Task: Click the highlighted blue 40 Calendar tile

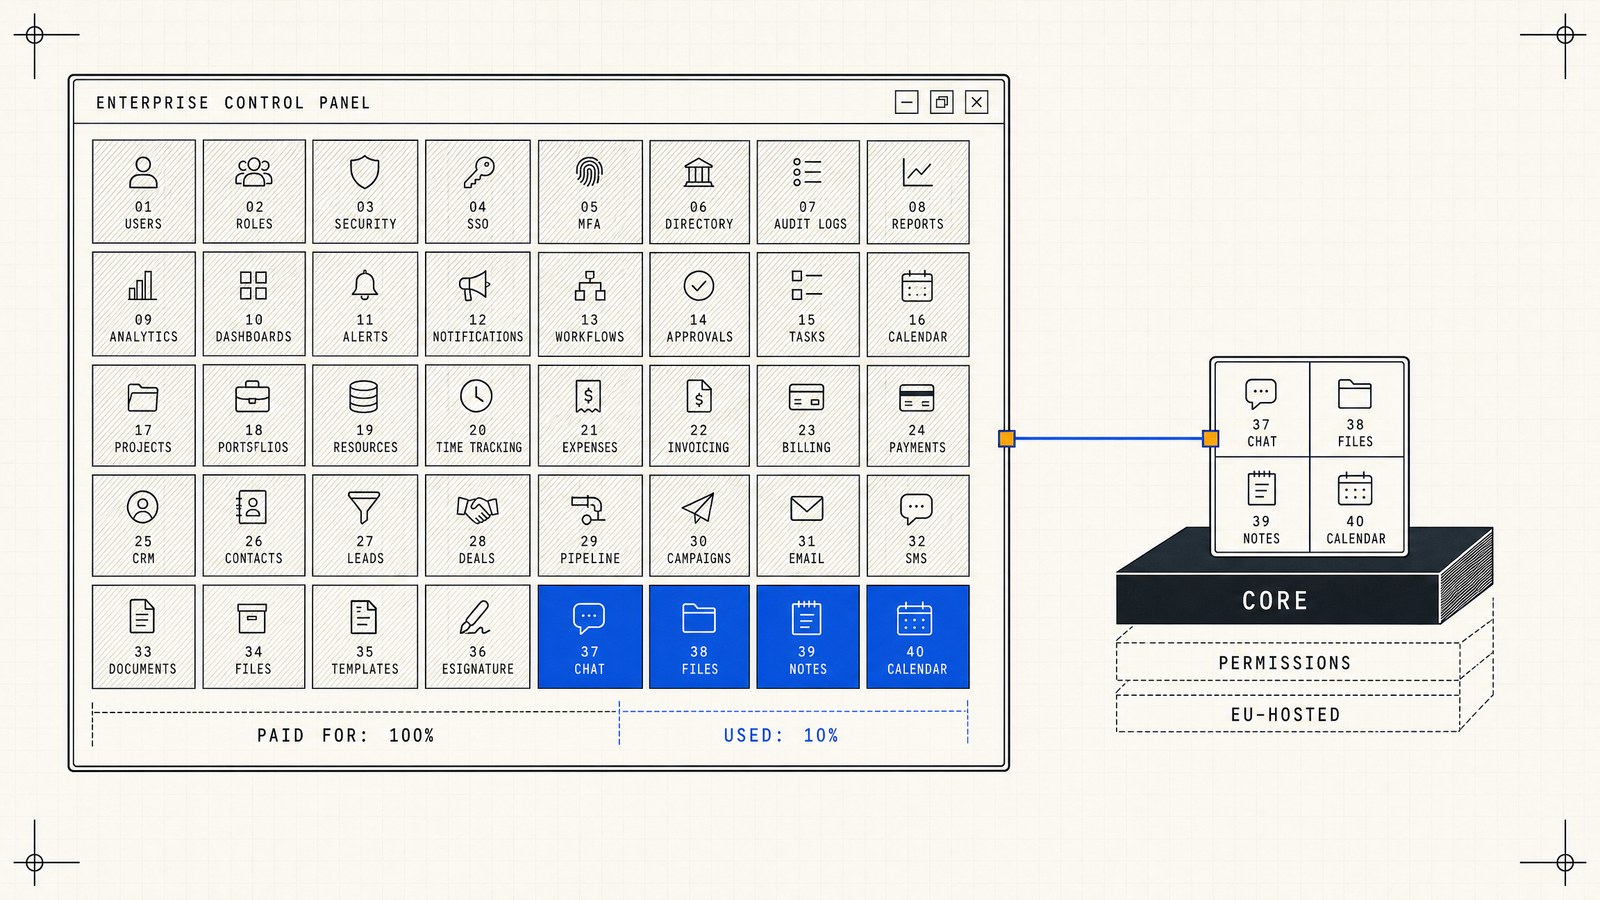Action: pos(917,637)
